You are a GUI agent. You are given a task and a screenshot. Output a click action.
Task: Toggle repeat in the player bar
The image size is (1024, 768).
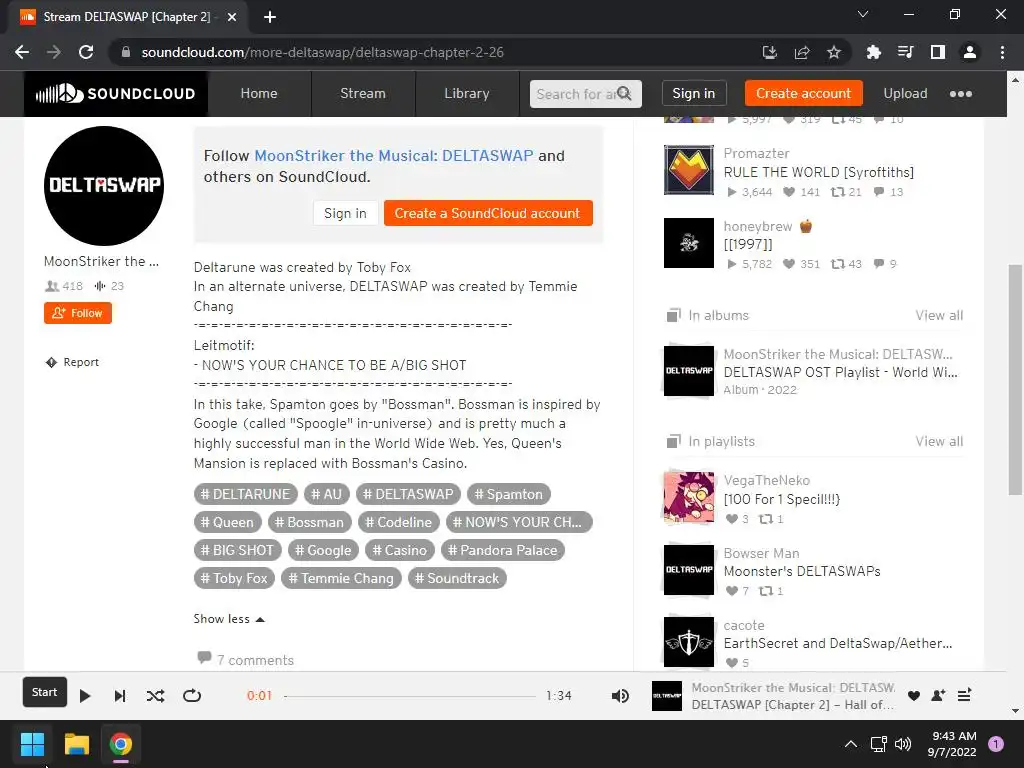192,696
